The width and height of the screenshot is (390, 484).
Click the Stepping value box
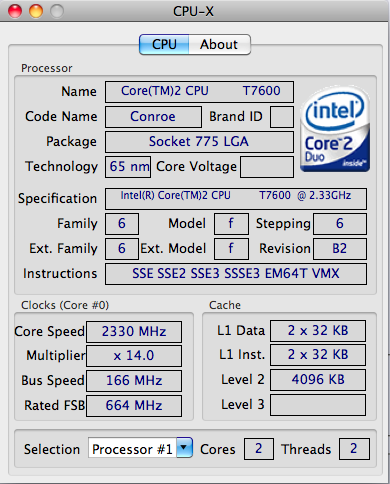pos(340,224)
